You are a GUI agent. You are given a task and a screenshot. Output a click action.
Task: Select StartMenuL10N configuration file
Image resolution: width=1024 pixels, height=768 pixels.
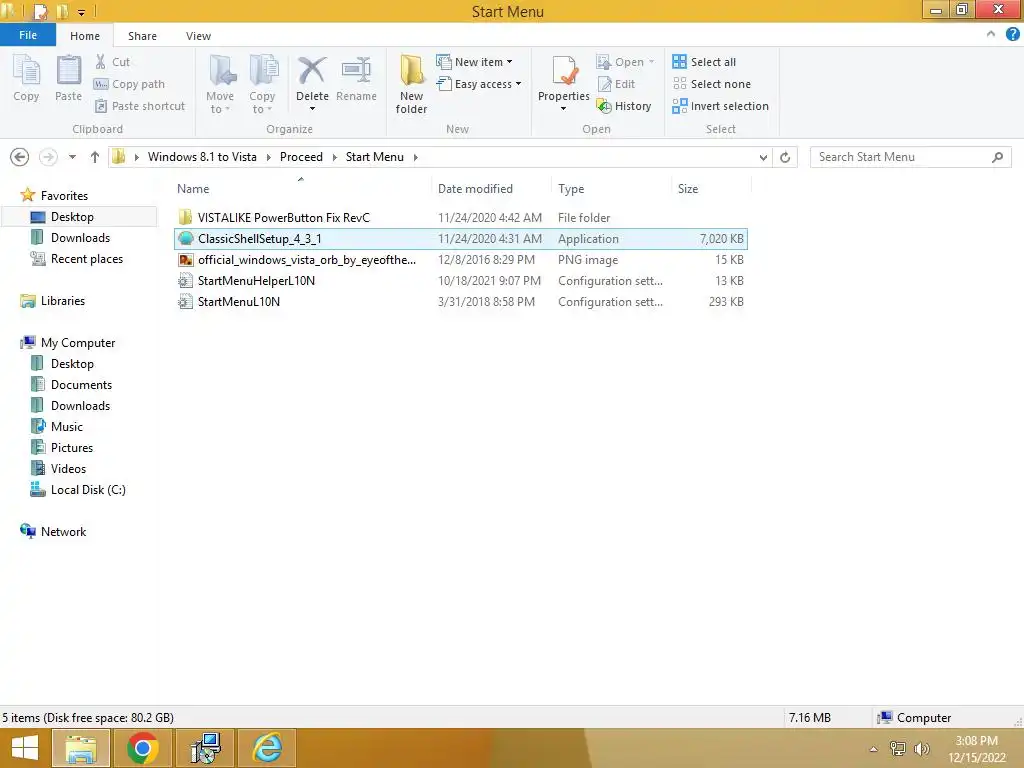(461, 302)
